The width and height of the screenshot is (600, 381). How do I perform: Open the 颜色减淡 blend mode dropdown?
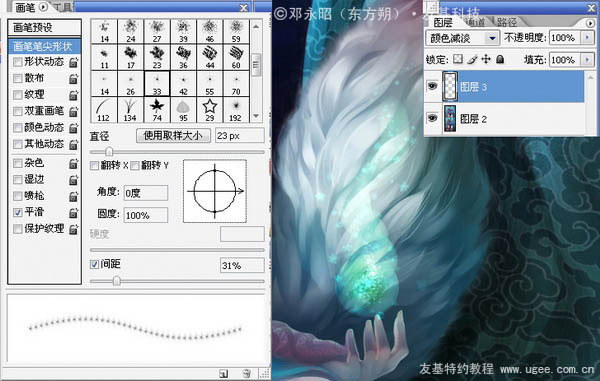(463, 38)
